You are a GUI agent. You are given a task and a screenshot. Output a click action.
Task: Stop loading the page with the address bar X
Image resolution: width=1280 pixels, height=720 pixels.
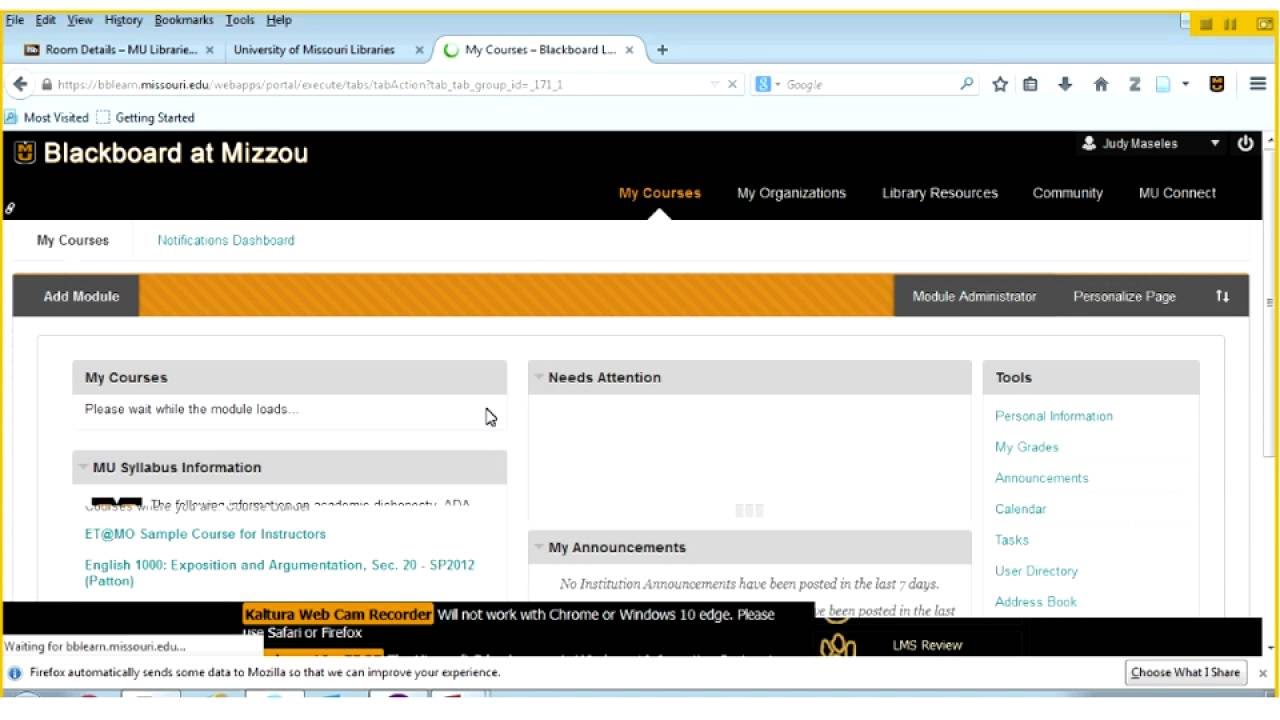click(x=732, y=85)
